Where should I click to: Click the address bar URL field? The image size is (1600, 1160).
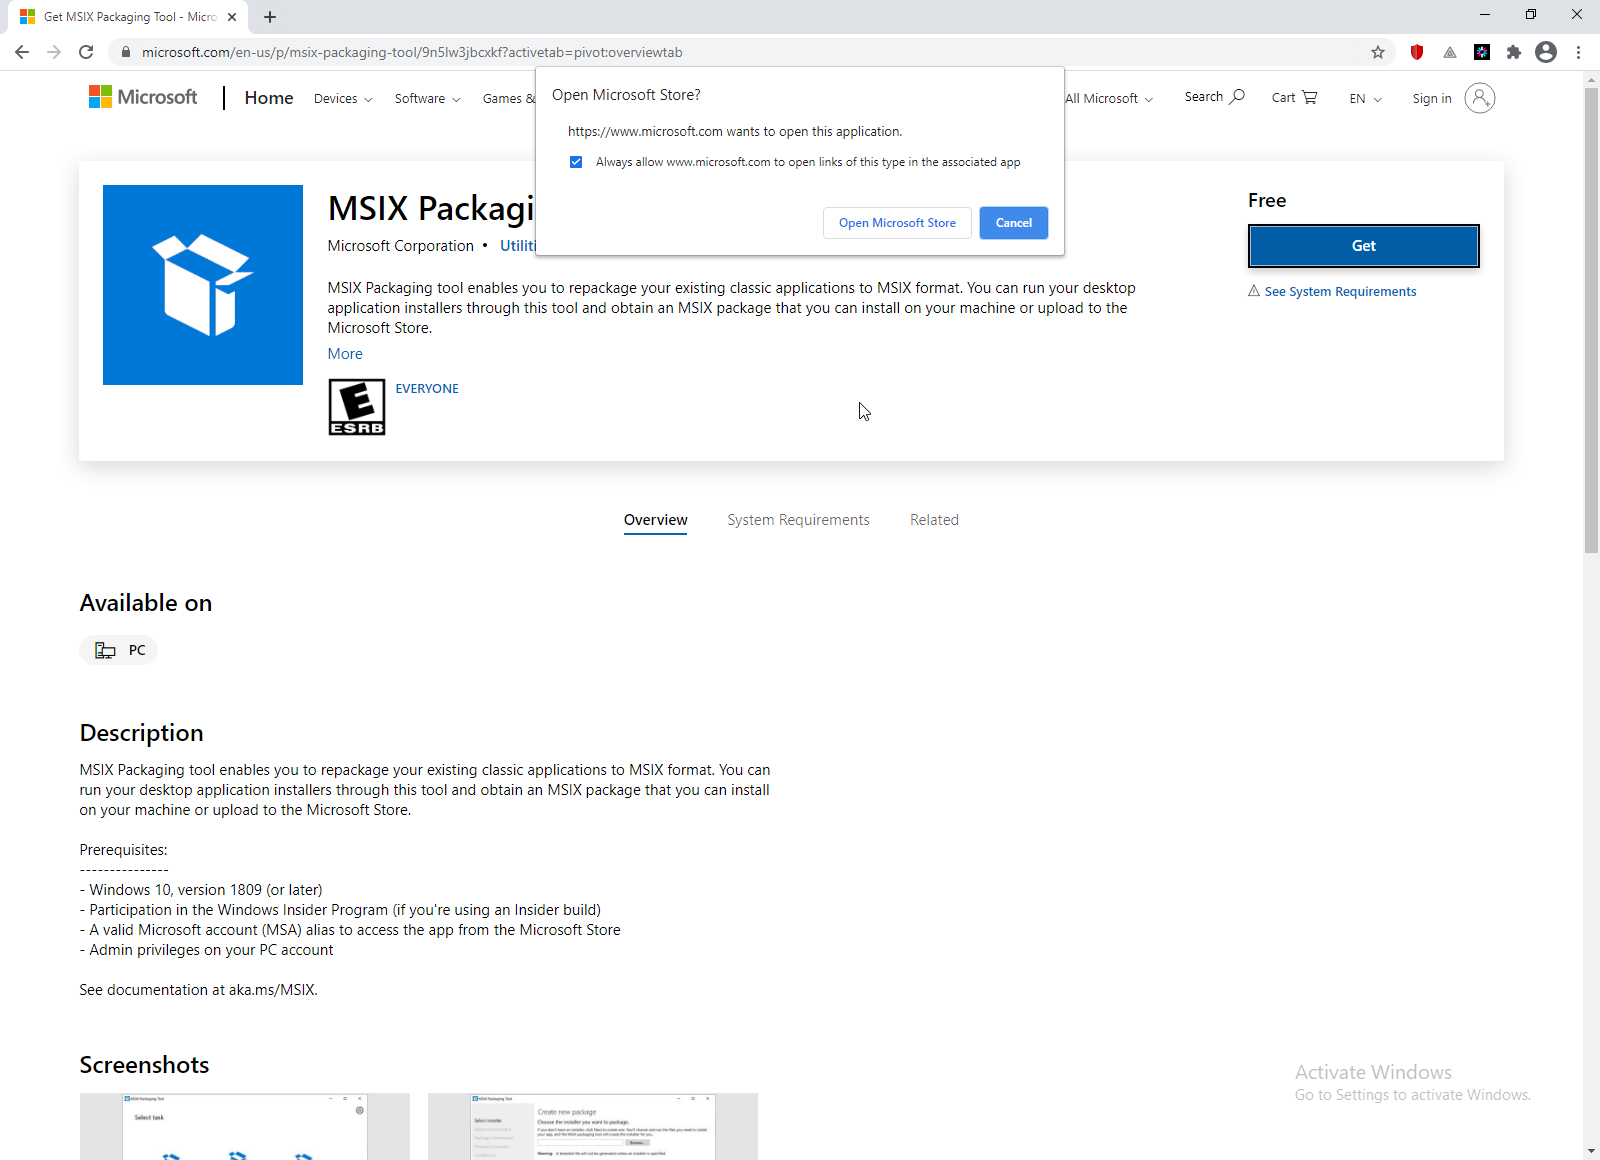pyautogui.click(x=742, y=52)
